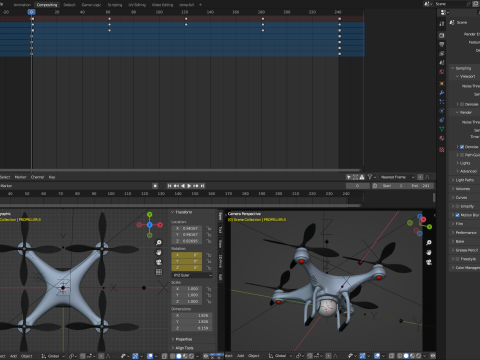The height and width of the screenshot is (360, 480).
Task: Click keyframe at frame 60 in top dope sheet row
Action: [x=109, y=19]
